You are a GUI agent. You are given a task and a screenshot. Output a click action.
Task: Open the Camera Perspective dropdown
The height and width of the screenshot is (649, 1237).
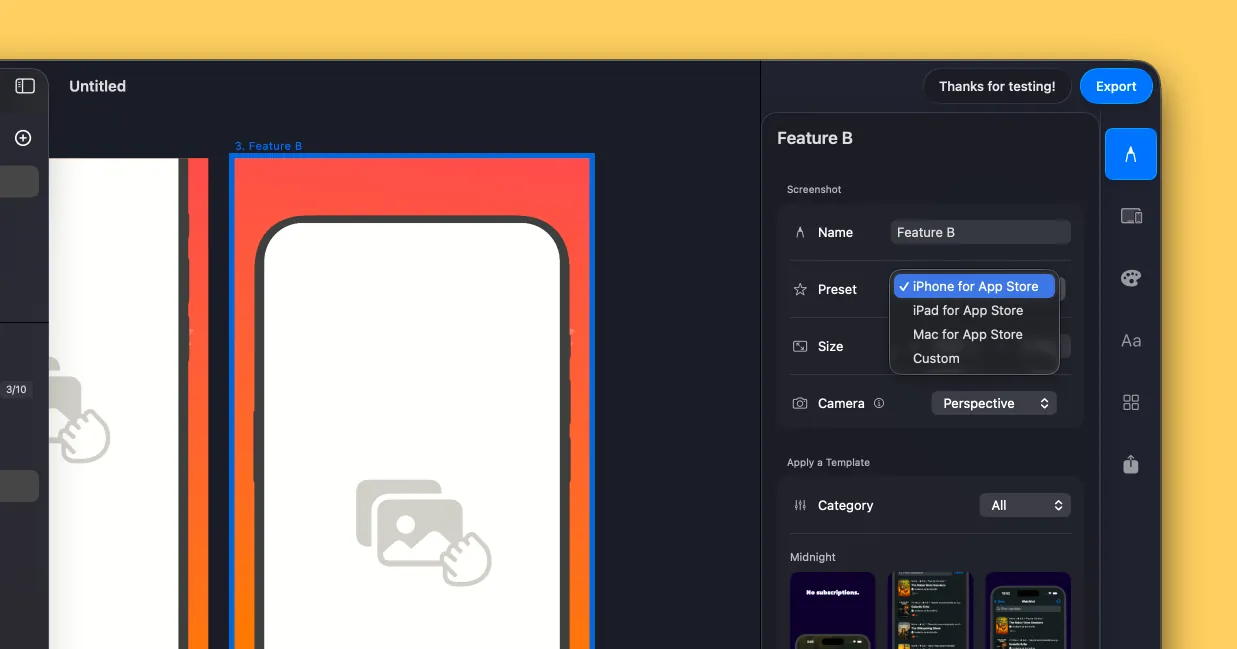pyautogui.click(x=994, y=403)
